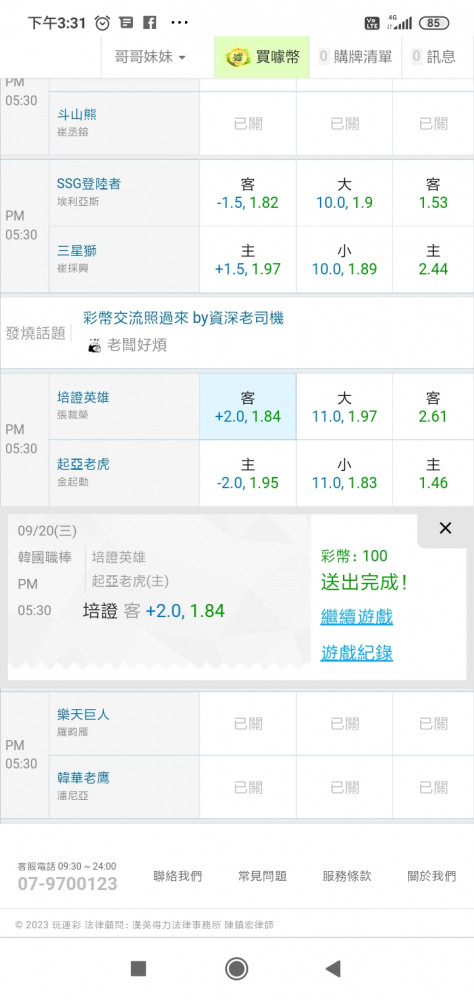
Task: Click the 遊戲紀錄 link
Action: (x=357, y=652)
